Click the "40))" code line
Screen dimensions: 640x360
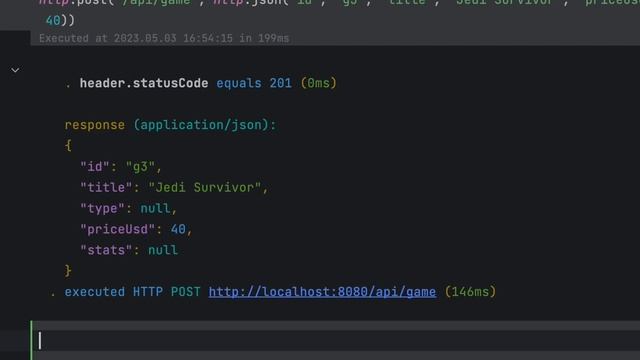coord(60,20)
